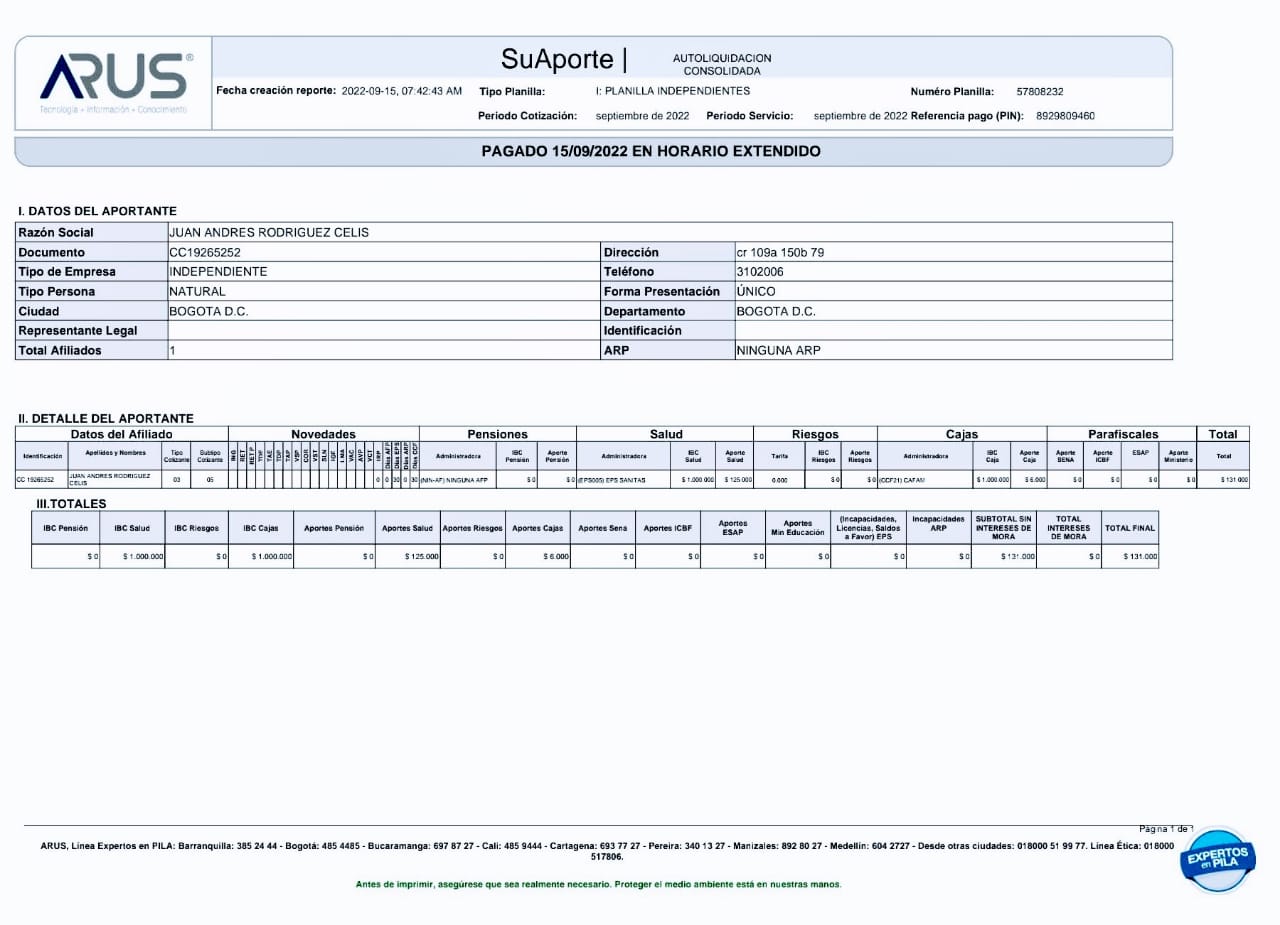Click the EPS SANITAS administrator cell

tap(612, 480)
